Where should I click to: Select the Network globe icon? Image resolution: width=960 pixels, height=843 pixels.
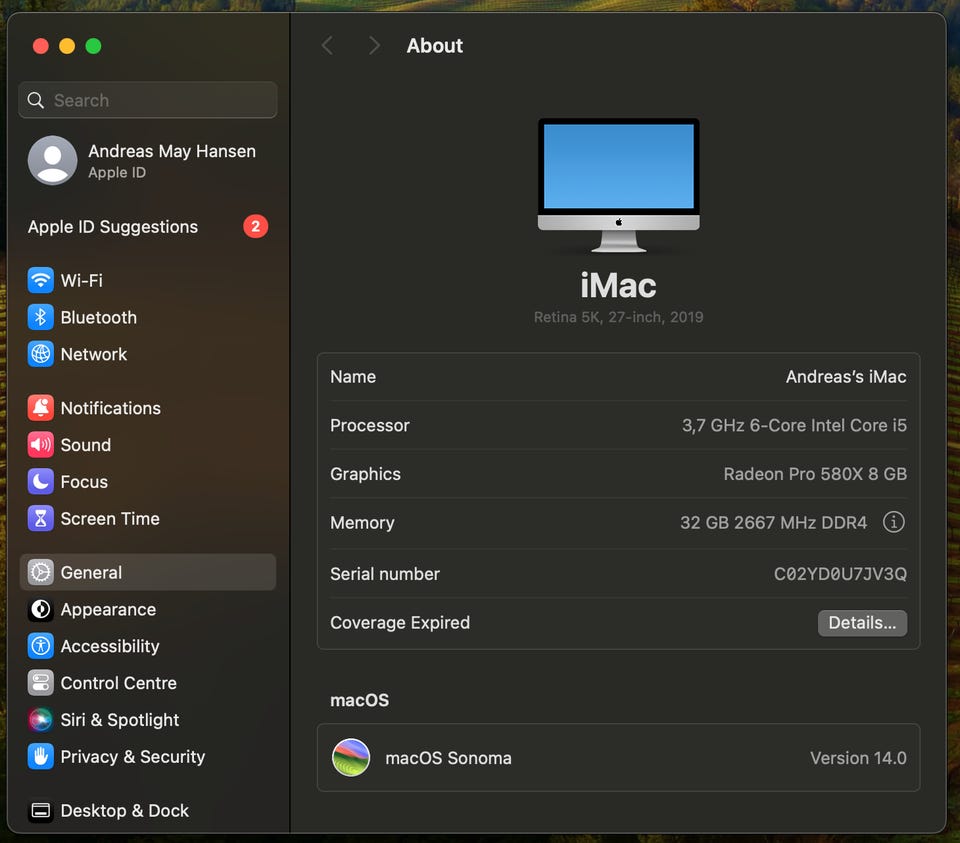pos(40,354)
